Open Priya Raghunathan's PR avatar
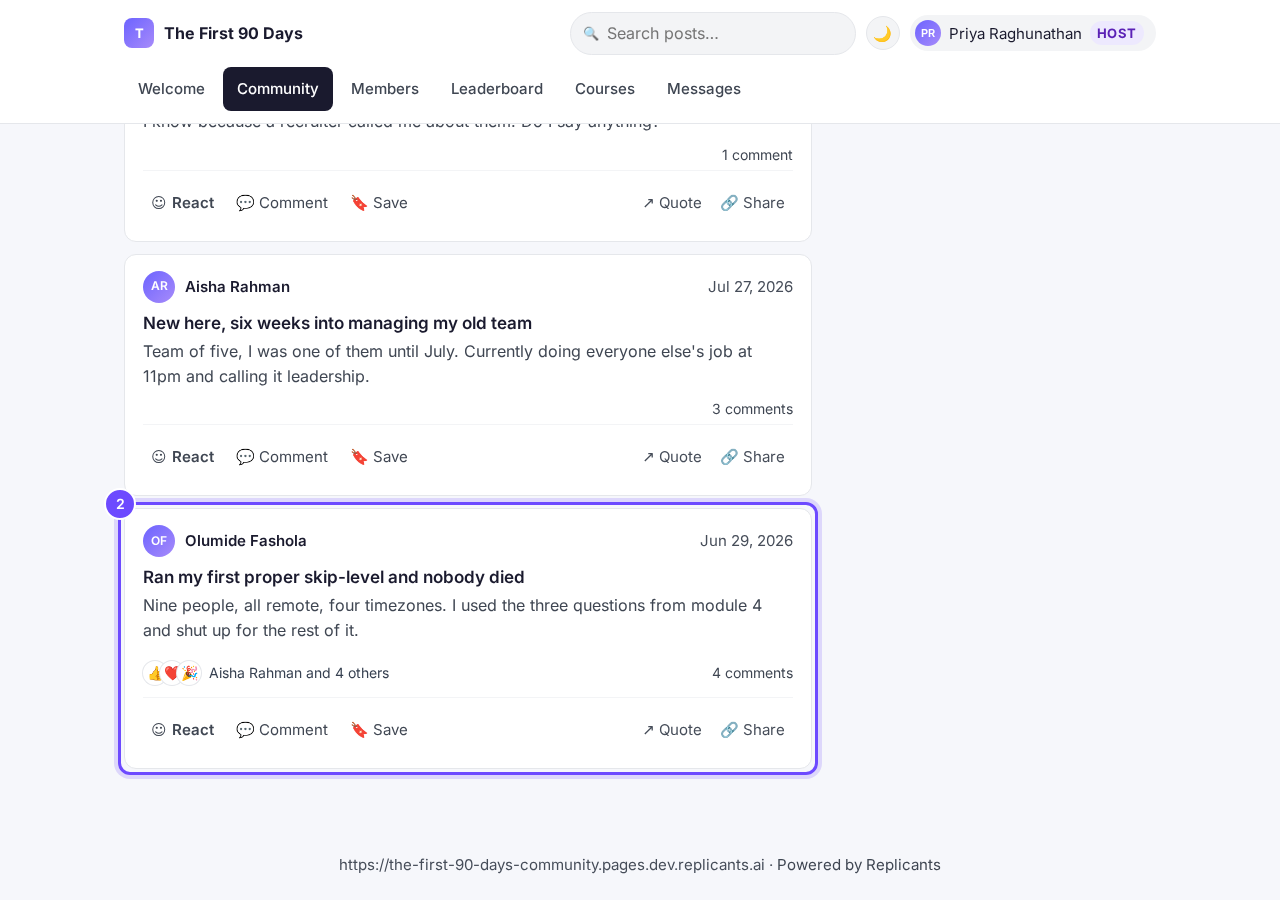 [x=928, y=33]
